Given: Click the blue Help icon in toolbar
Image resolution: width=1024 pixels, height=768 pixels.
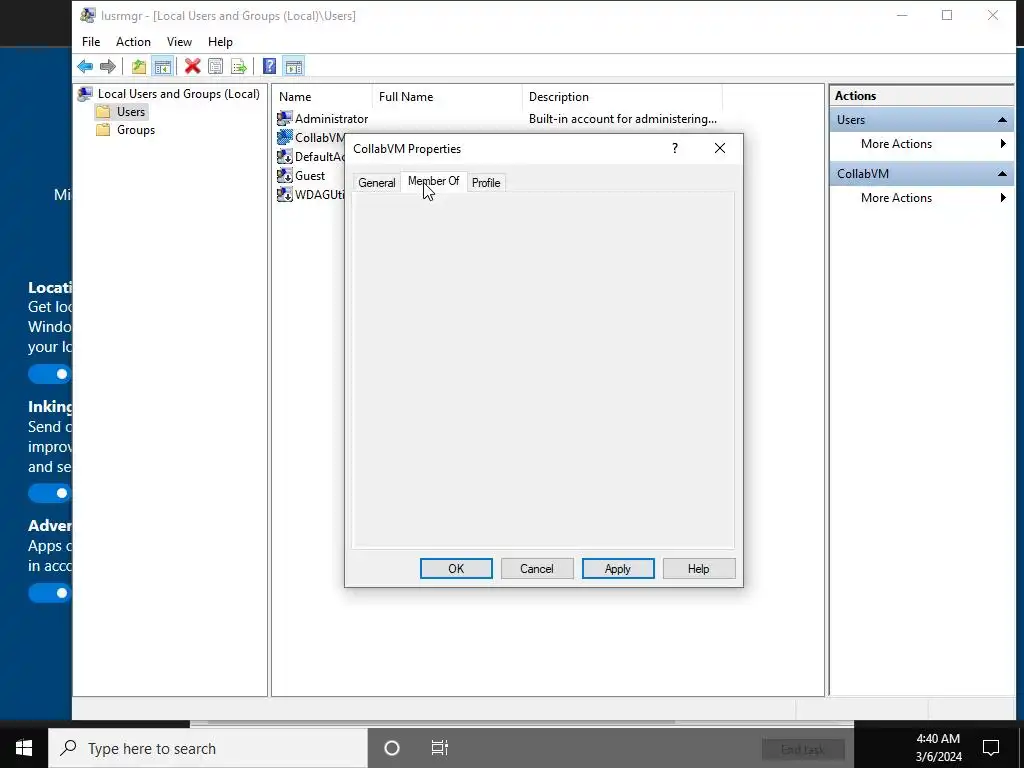Looking at the screenshot, I should tap(269, 66).
